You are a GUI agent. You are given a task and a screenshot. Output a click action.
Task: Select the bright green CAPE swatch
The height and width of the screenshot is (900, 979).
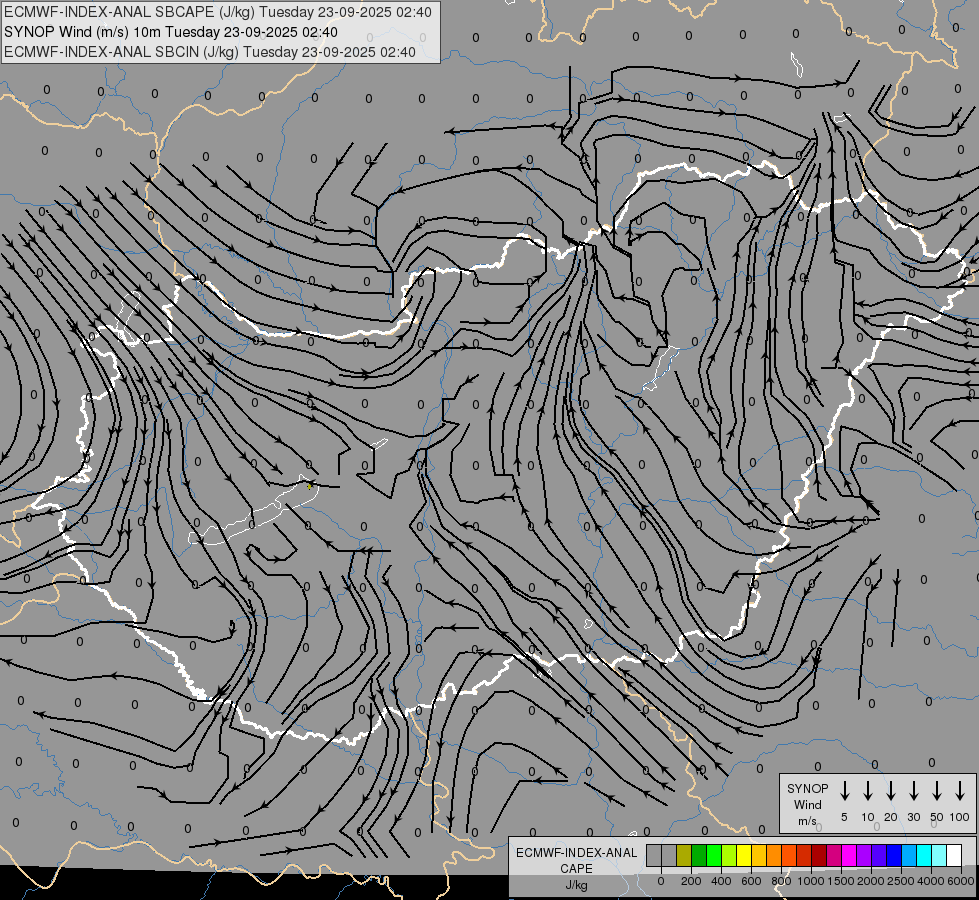(x=714, y=856)
